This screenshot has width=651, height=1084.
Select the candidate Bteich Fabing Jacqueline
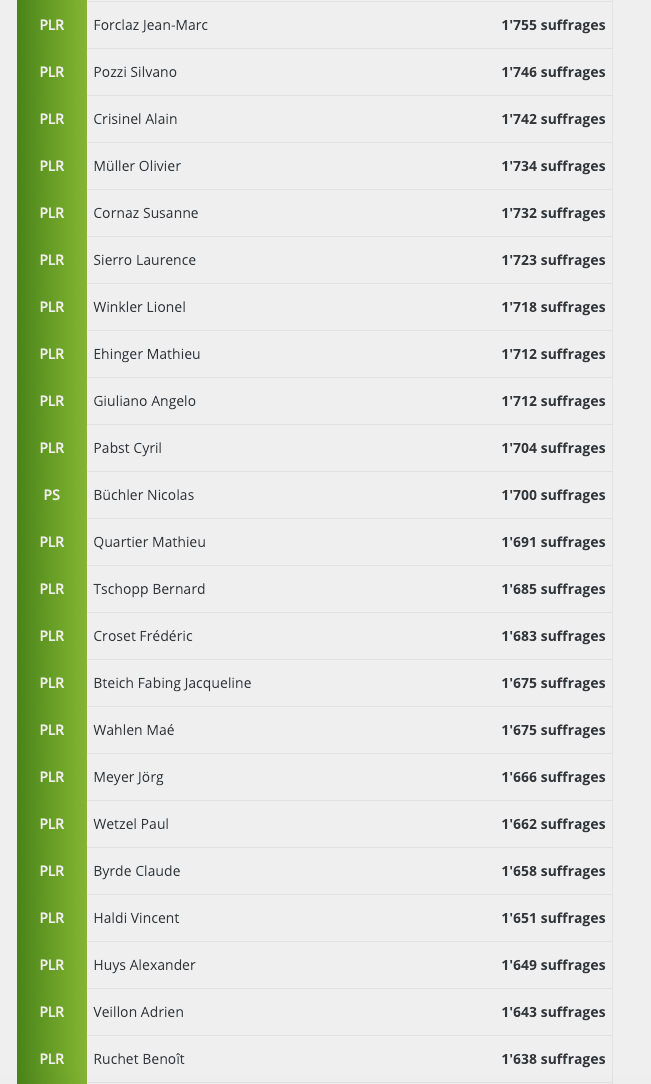[172, 683]
